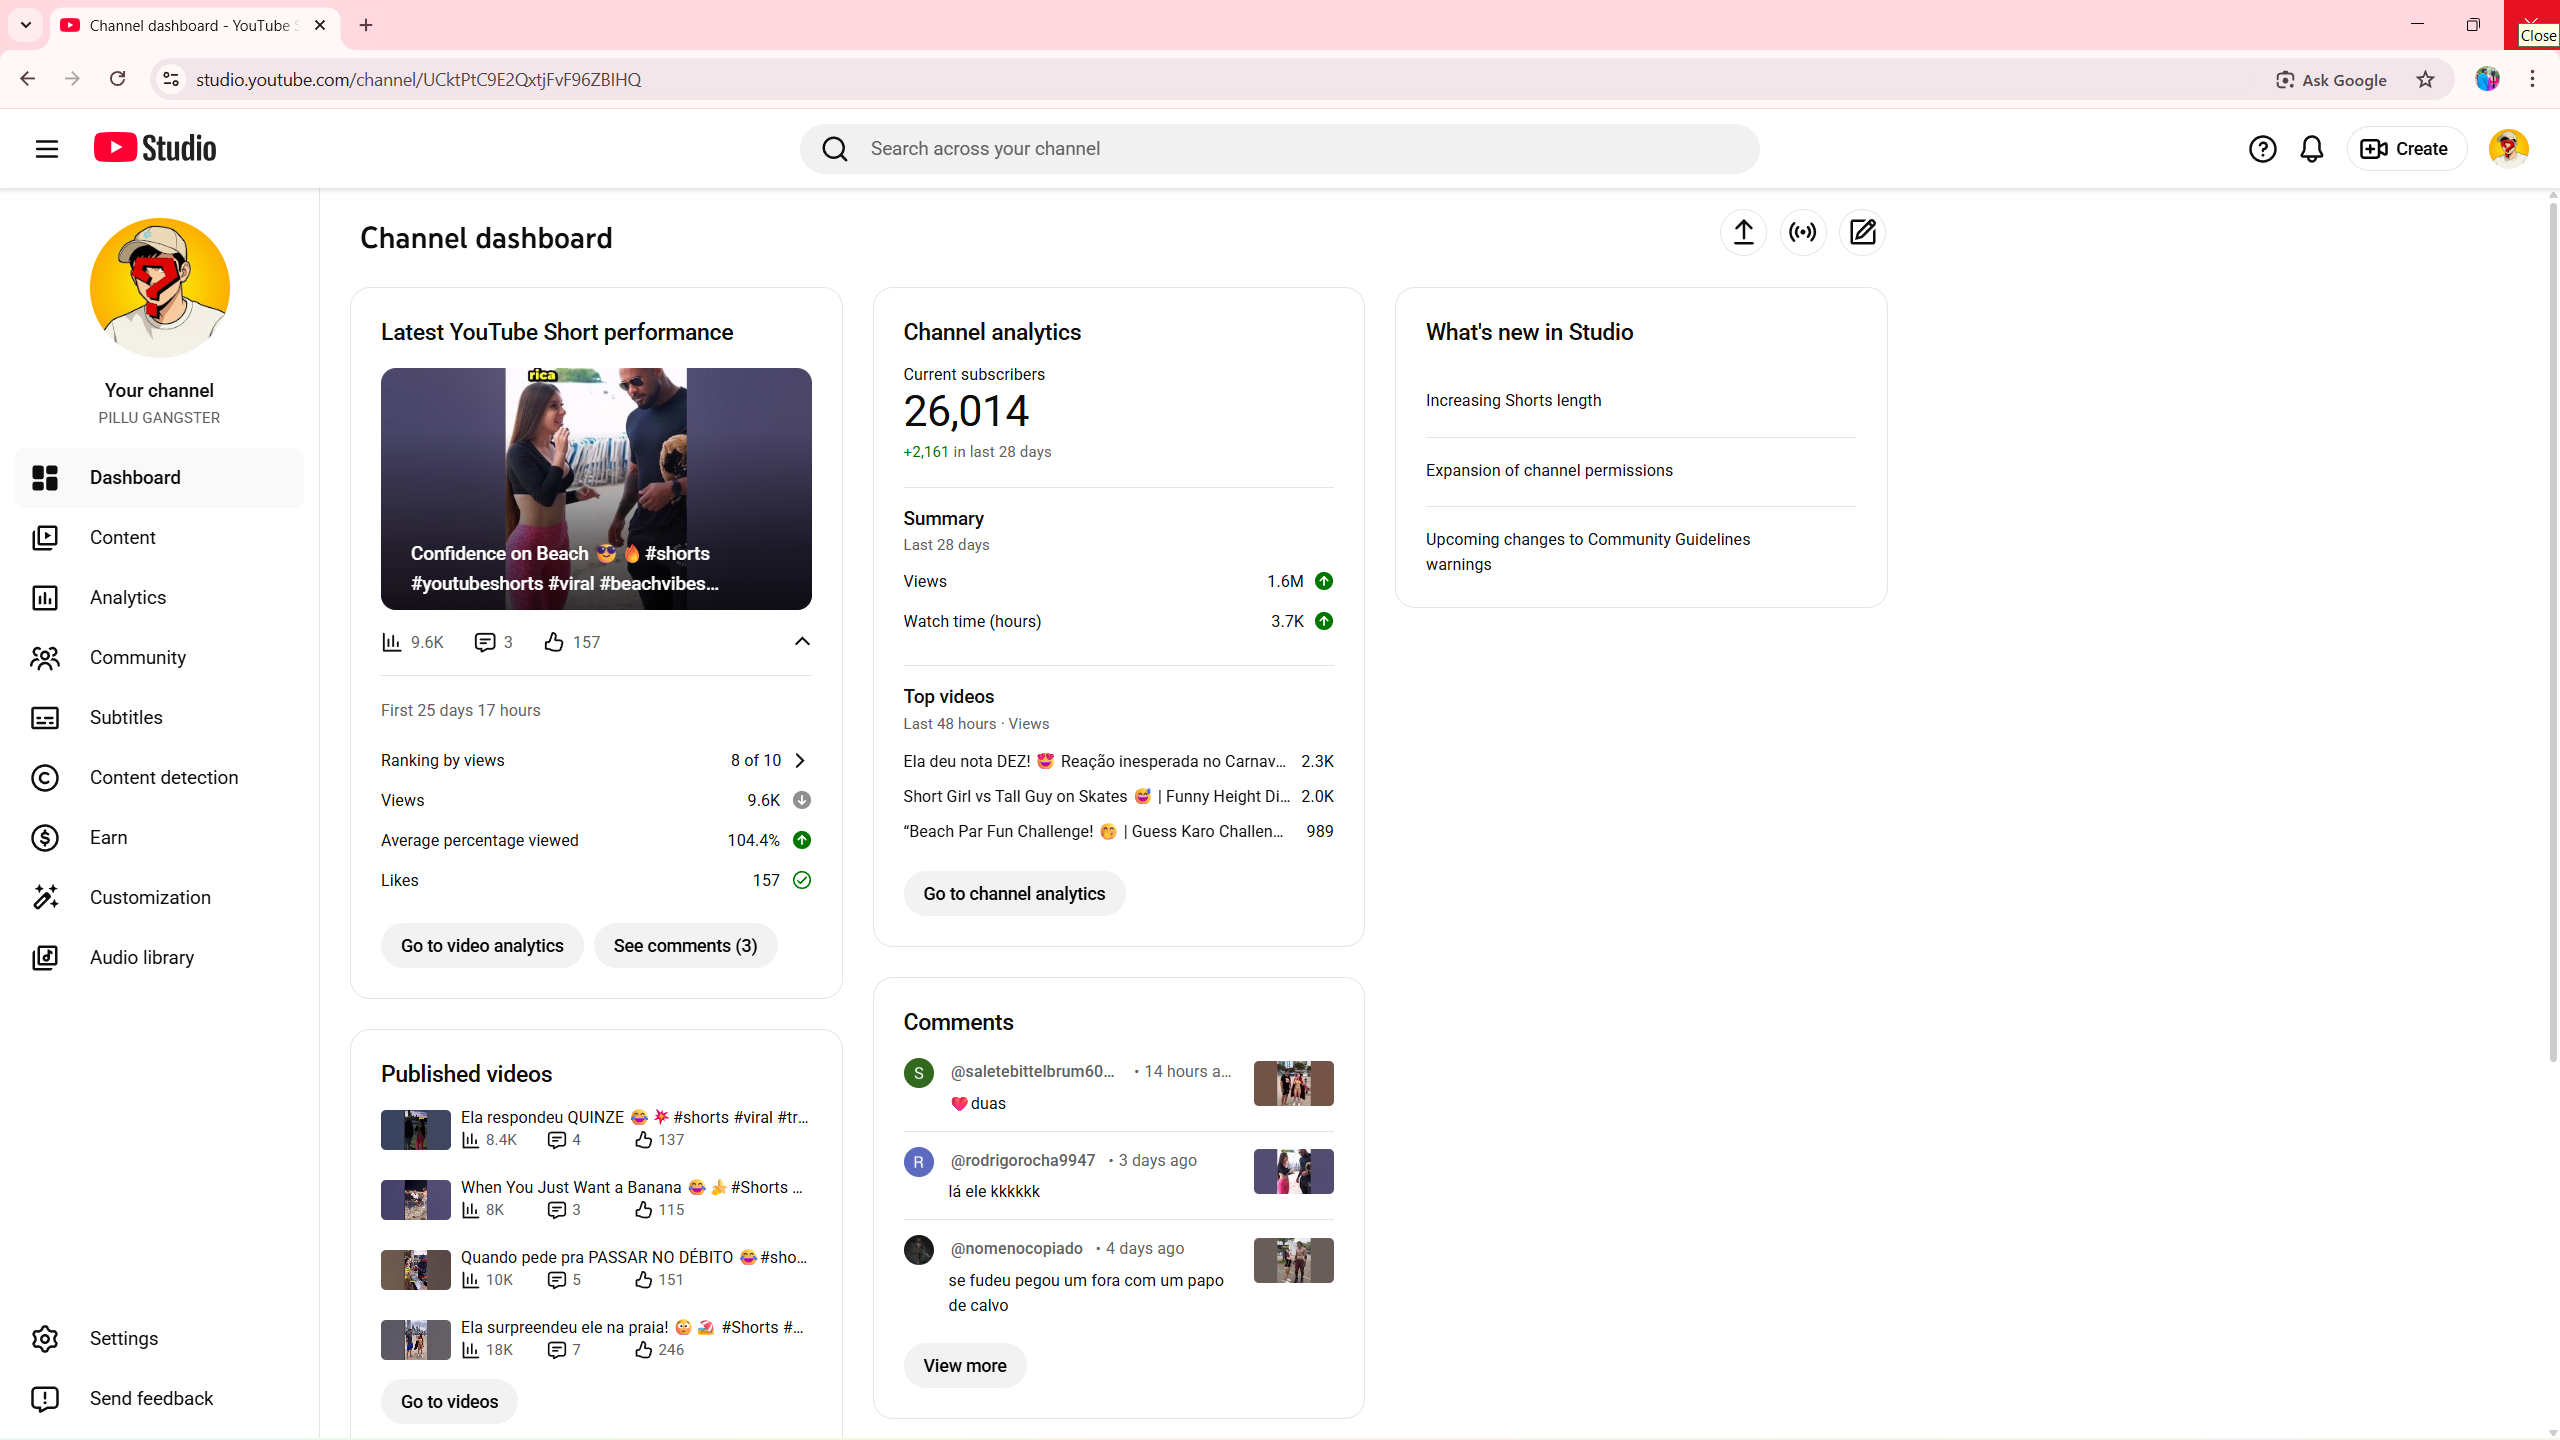Click the create post pencil icon

click(x=1862, y=232)
